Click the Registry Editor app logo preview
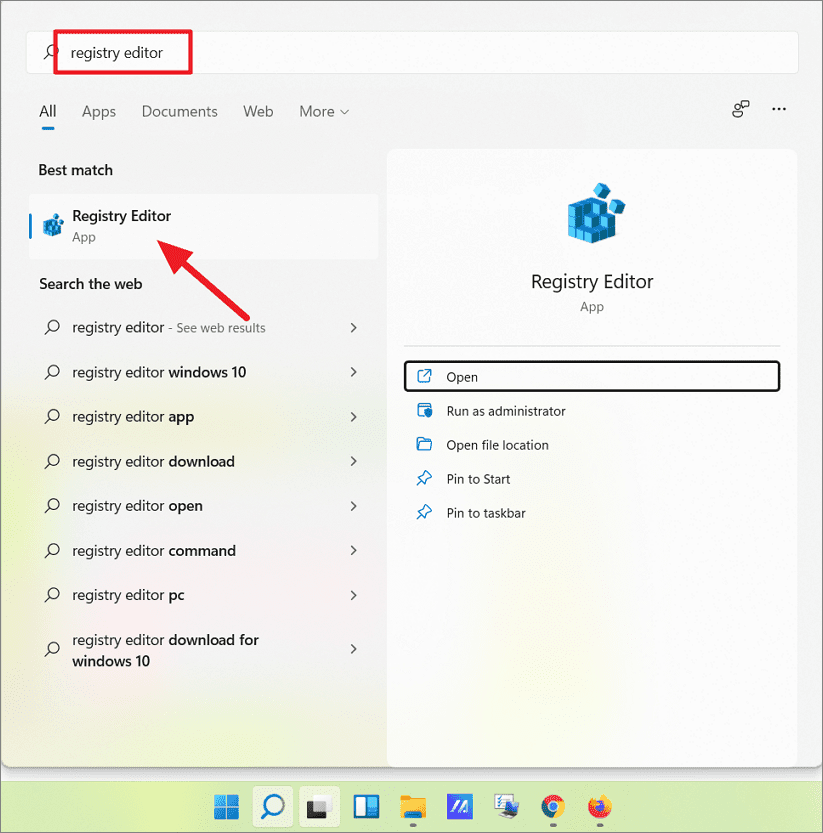 point(591,213)
